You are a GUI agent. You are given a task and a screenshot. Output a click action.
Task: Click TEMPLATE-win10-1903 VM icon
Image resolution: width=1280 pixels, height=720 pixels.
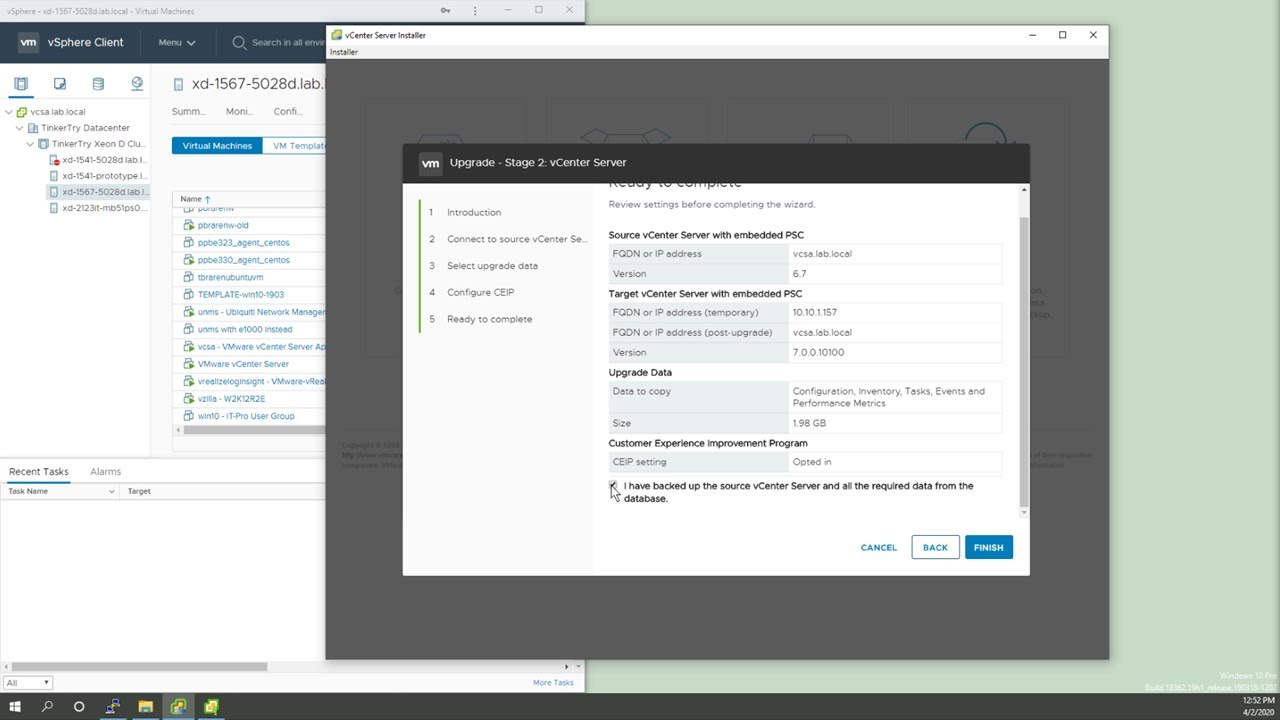coord(189,294)
